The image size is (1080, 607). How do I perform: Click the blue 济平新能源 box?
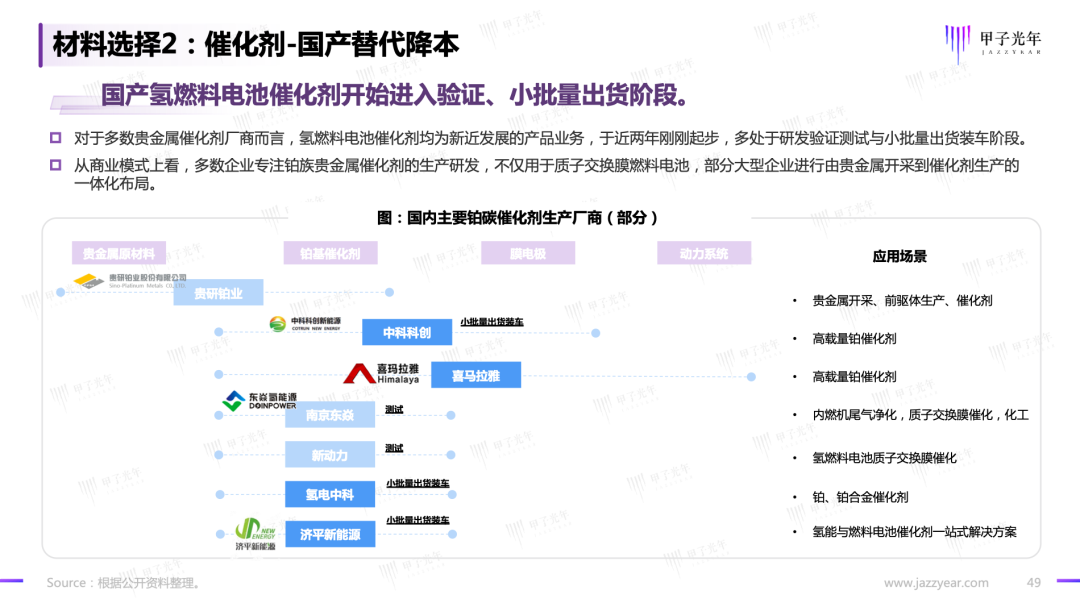click(x=329, y=535)
